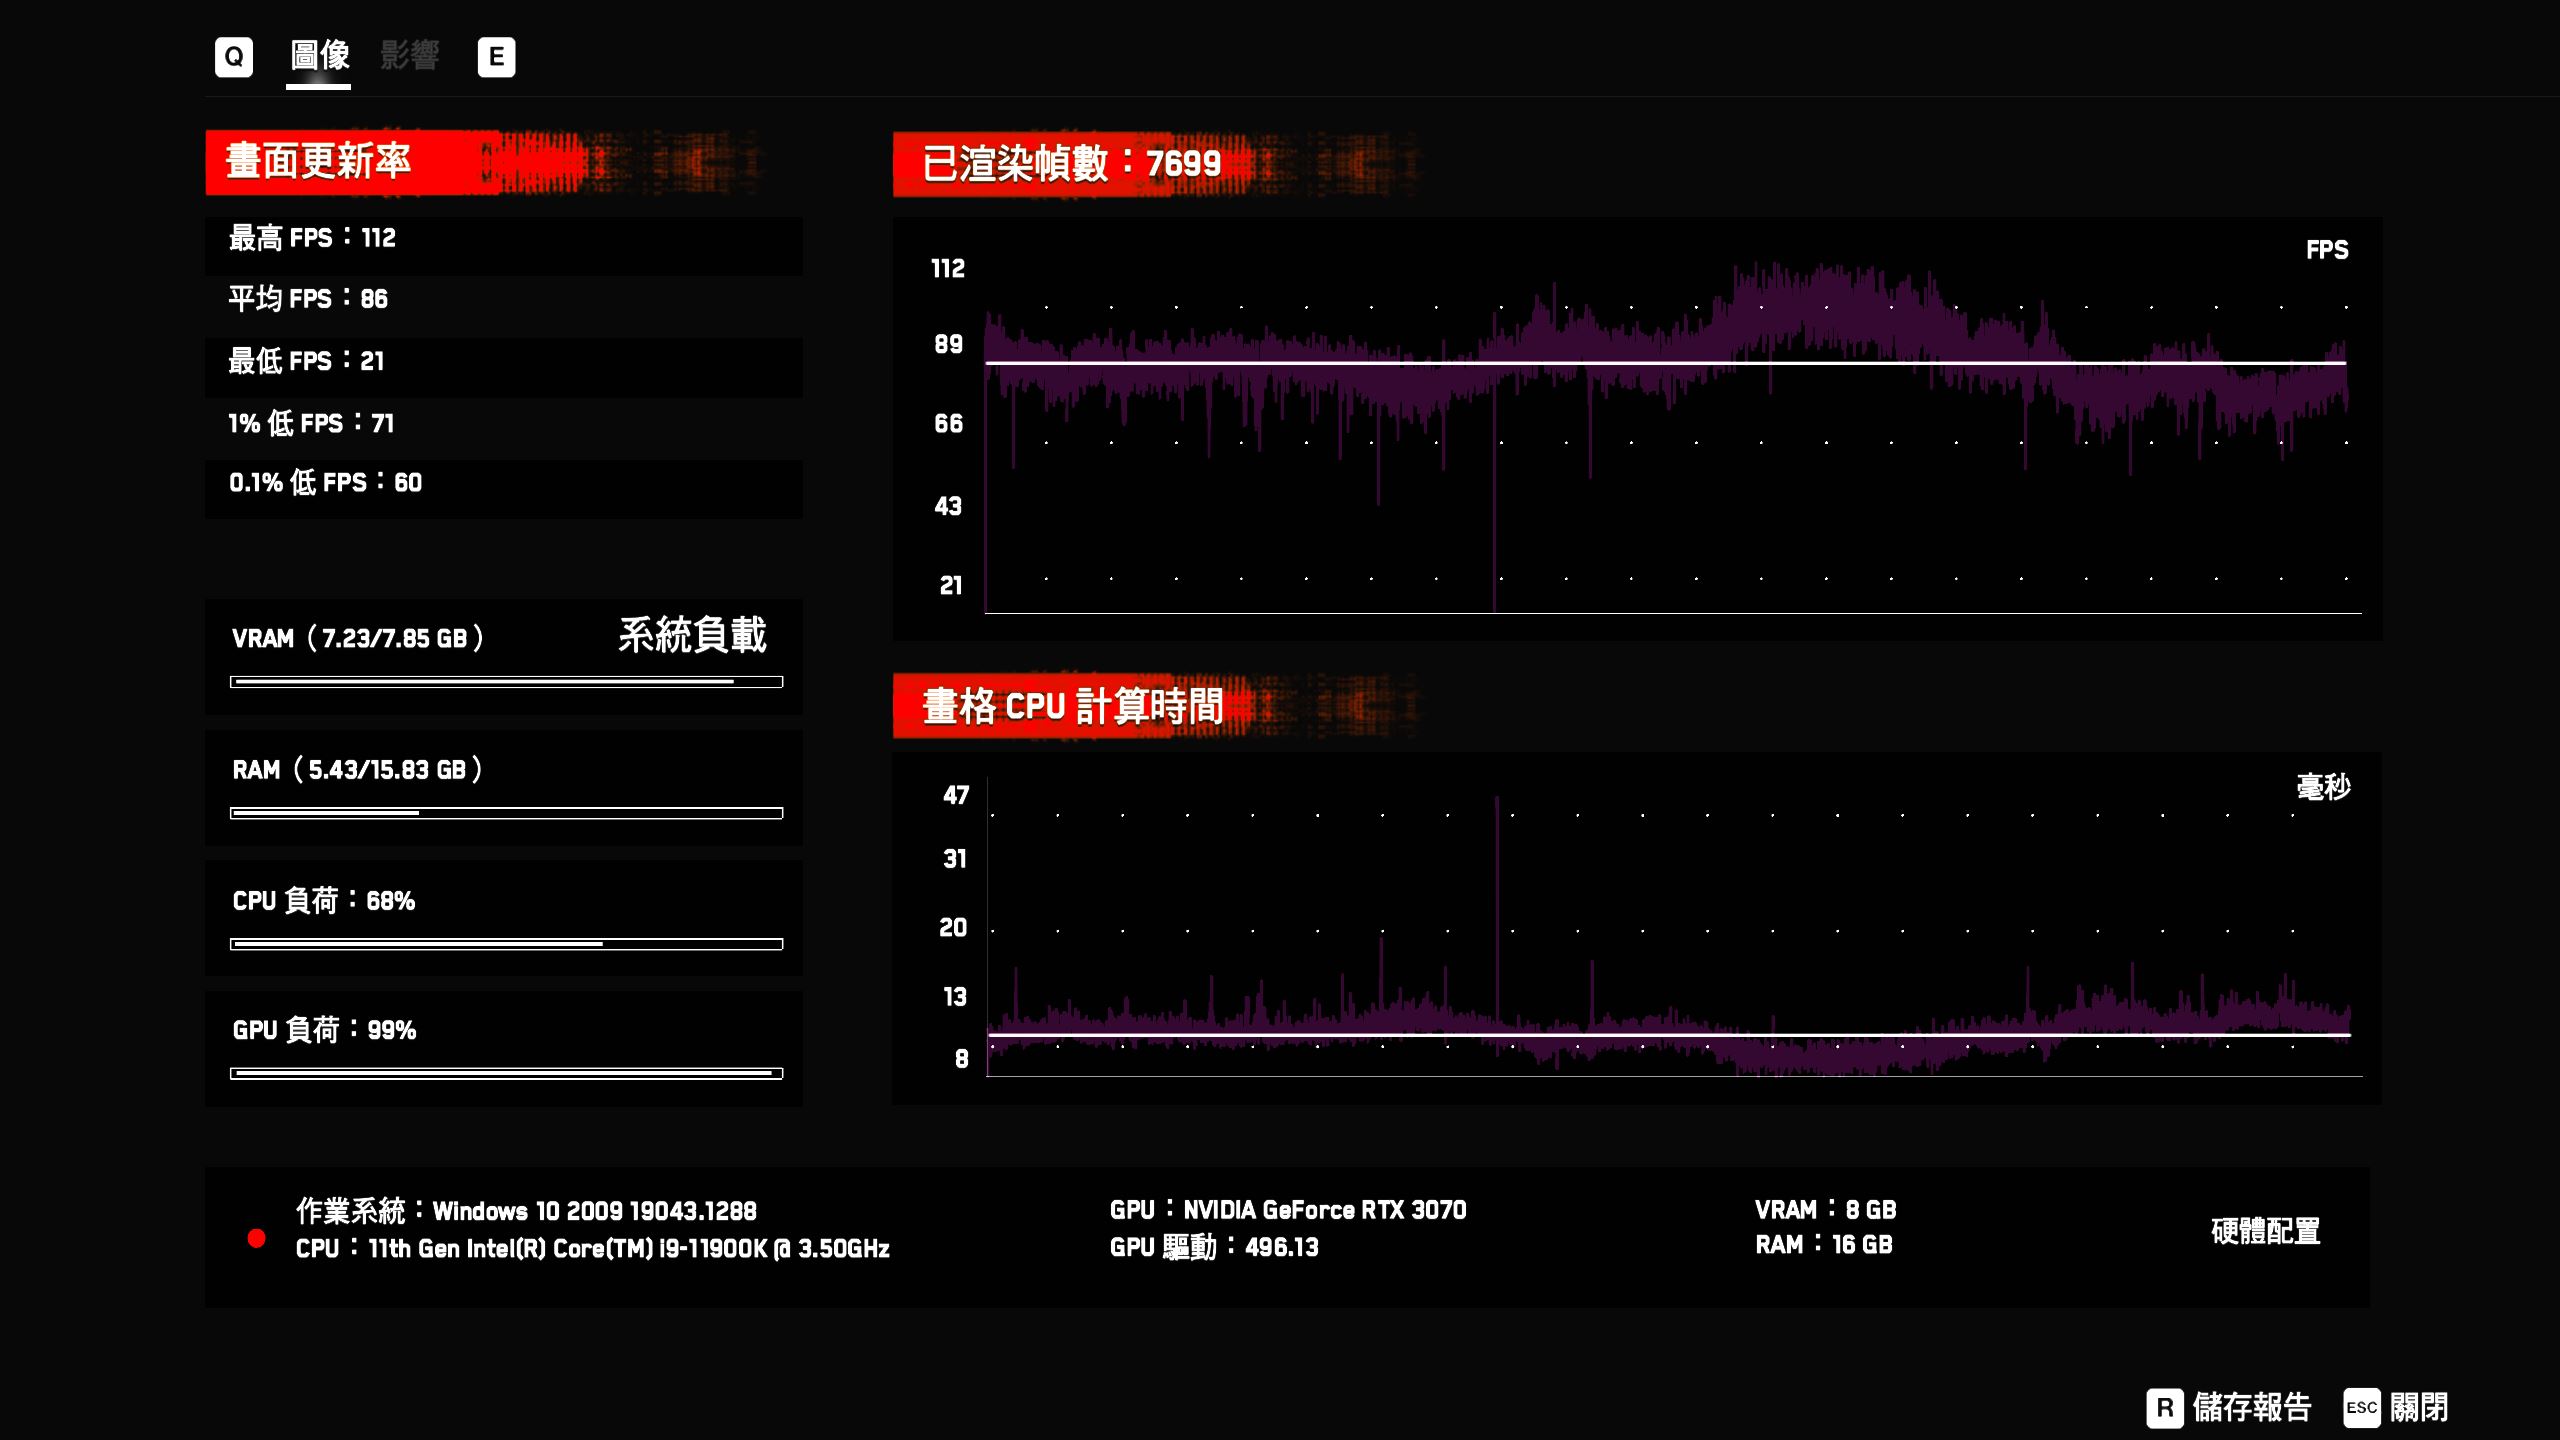Screen dimensions: 2560x1440
Task: Click the 最低 FPS：21 row
Action: pos(503,368)
